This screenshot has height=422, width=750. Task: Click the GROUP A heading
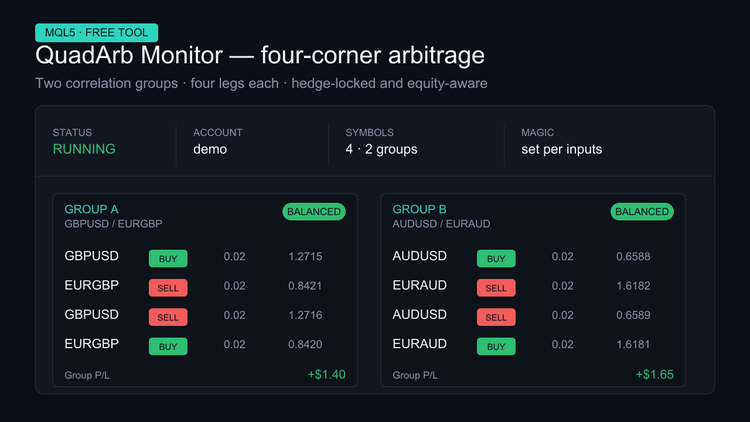pos(91,210)
